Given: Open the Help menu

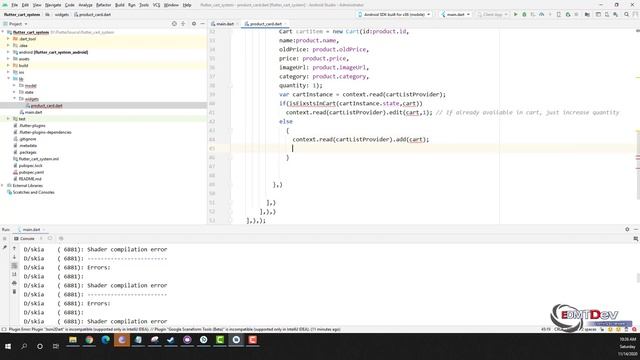Looking at the screenshot, I should click(187, 5).
